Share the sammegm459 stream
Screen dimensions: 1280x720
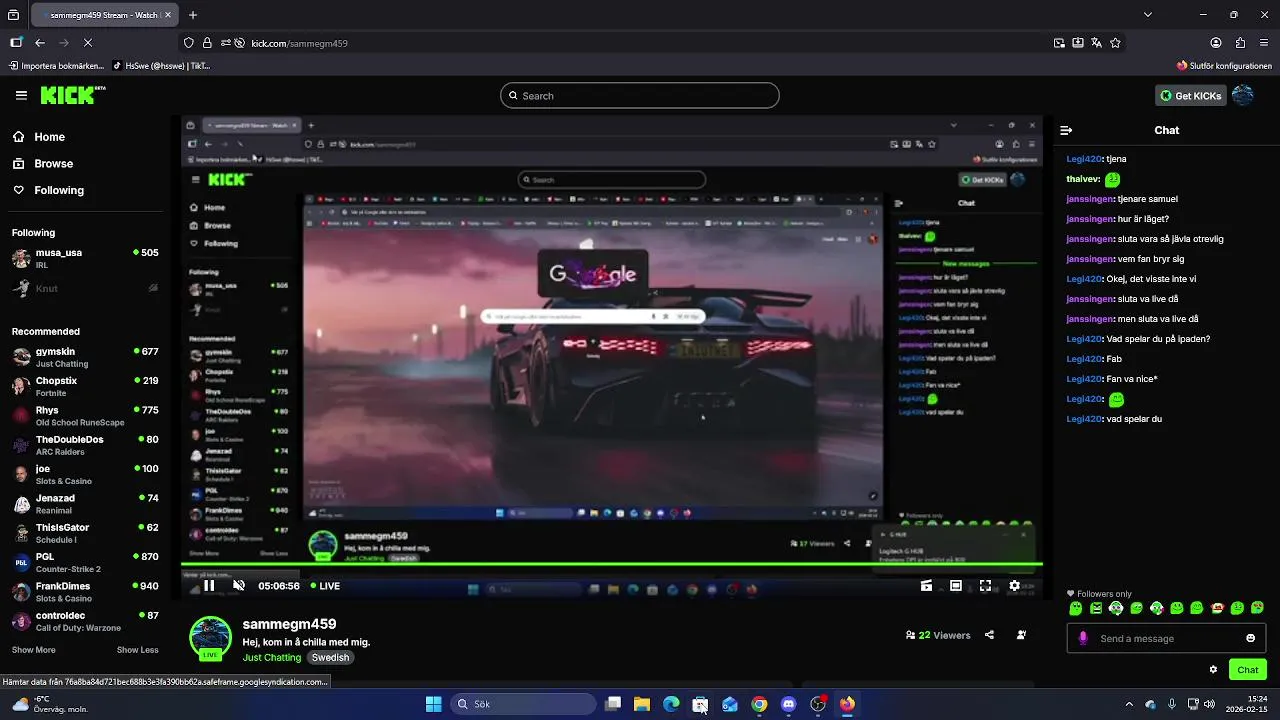click(989, 635)
